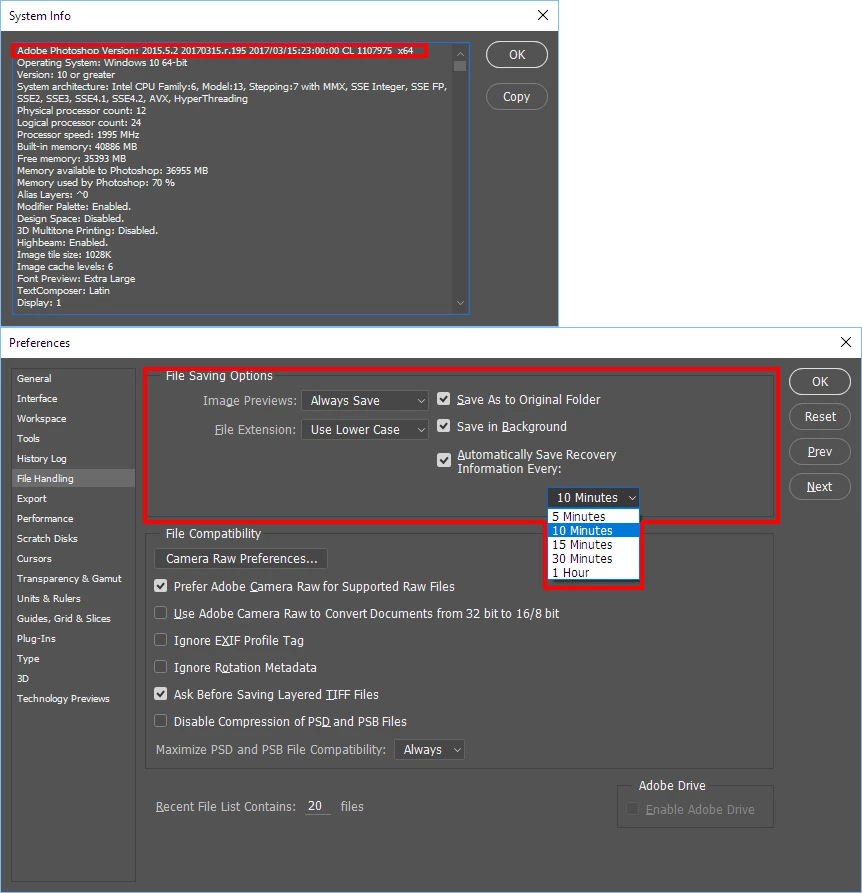
Task: Open the Image Previews dropdown
Action: (x=364, y=400)
